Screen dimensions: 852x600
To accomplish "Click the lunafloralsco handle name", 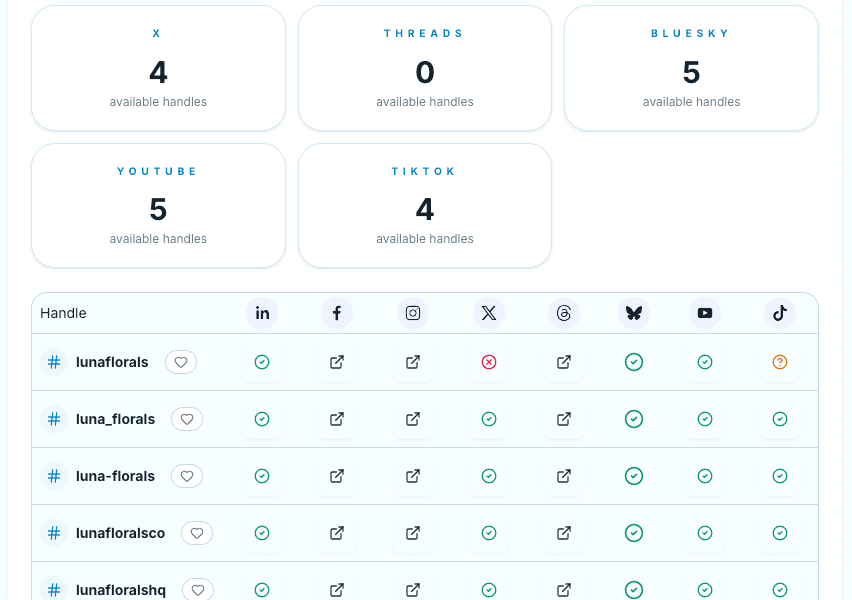I will tap(120, 533).
